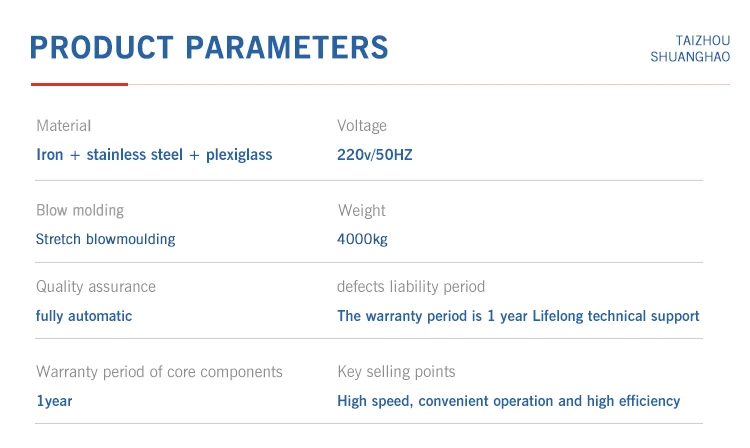Click the Iron + stainless steel + plexiglass value
This screenshot has width=750, height=448.
154,155
